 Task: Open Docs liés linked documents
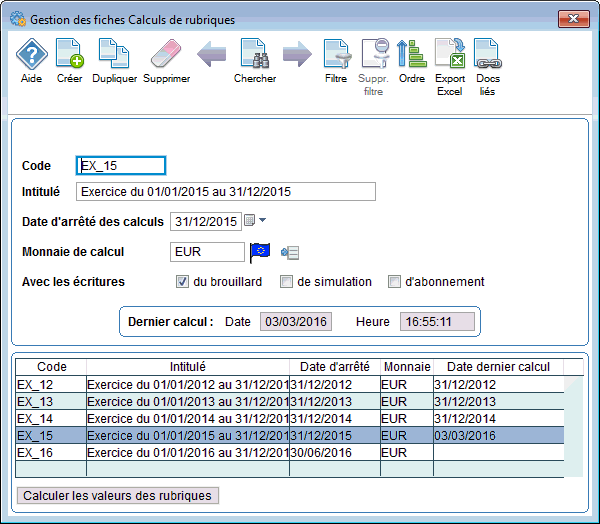pos(487,60)
